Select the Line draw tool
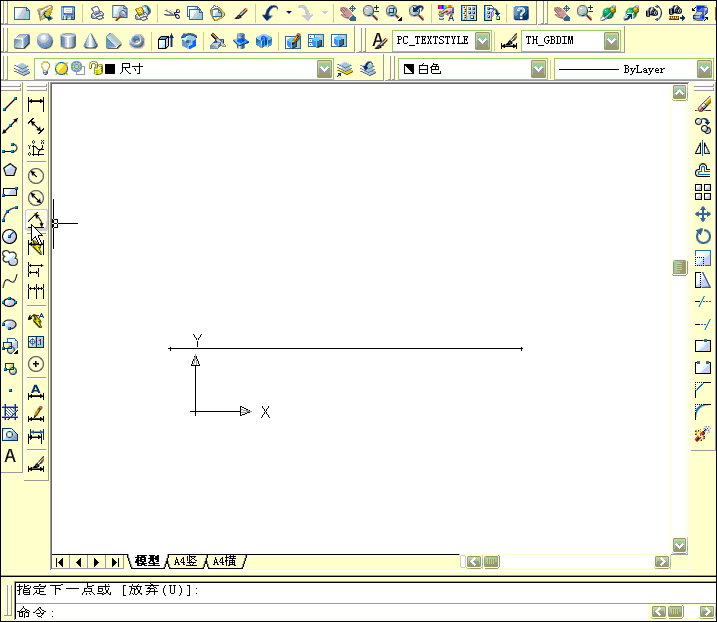The width and height of the screenshot is (717, 622). [x=10, y=104]
